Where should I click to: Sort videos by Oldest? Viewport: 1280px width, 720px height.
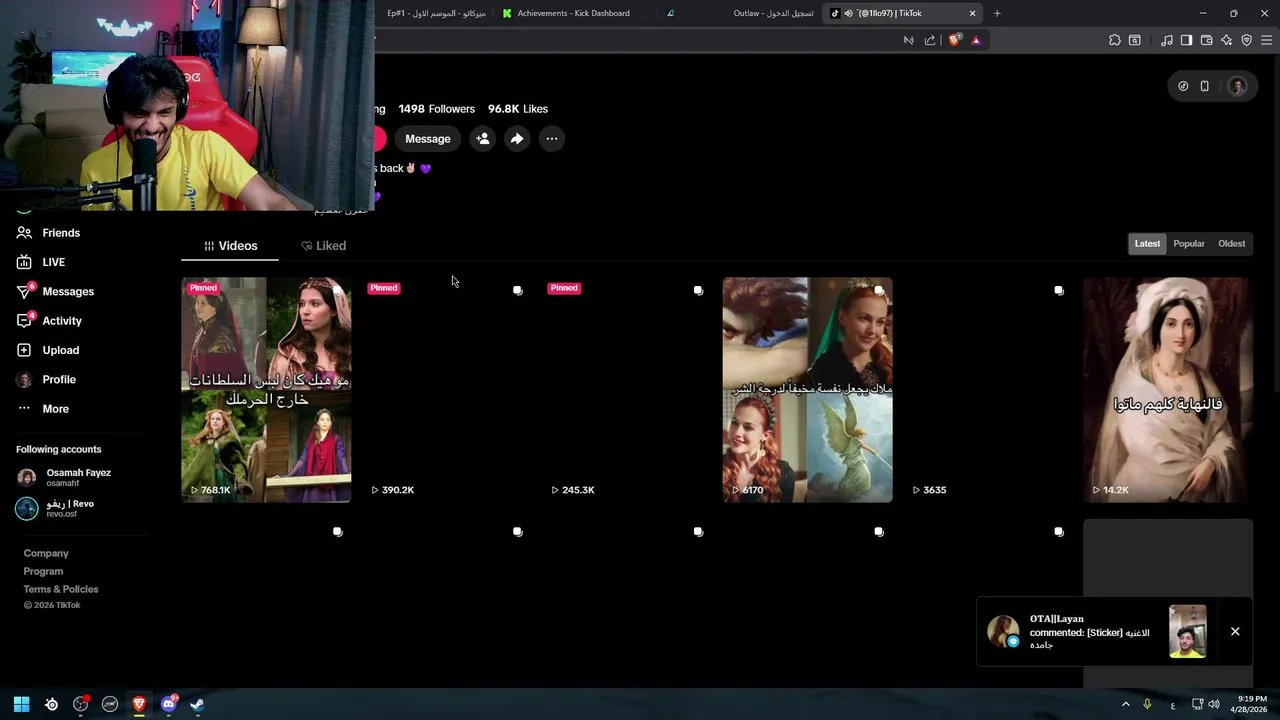tap(1232, 244)
